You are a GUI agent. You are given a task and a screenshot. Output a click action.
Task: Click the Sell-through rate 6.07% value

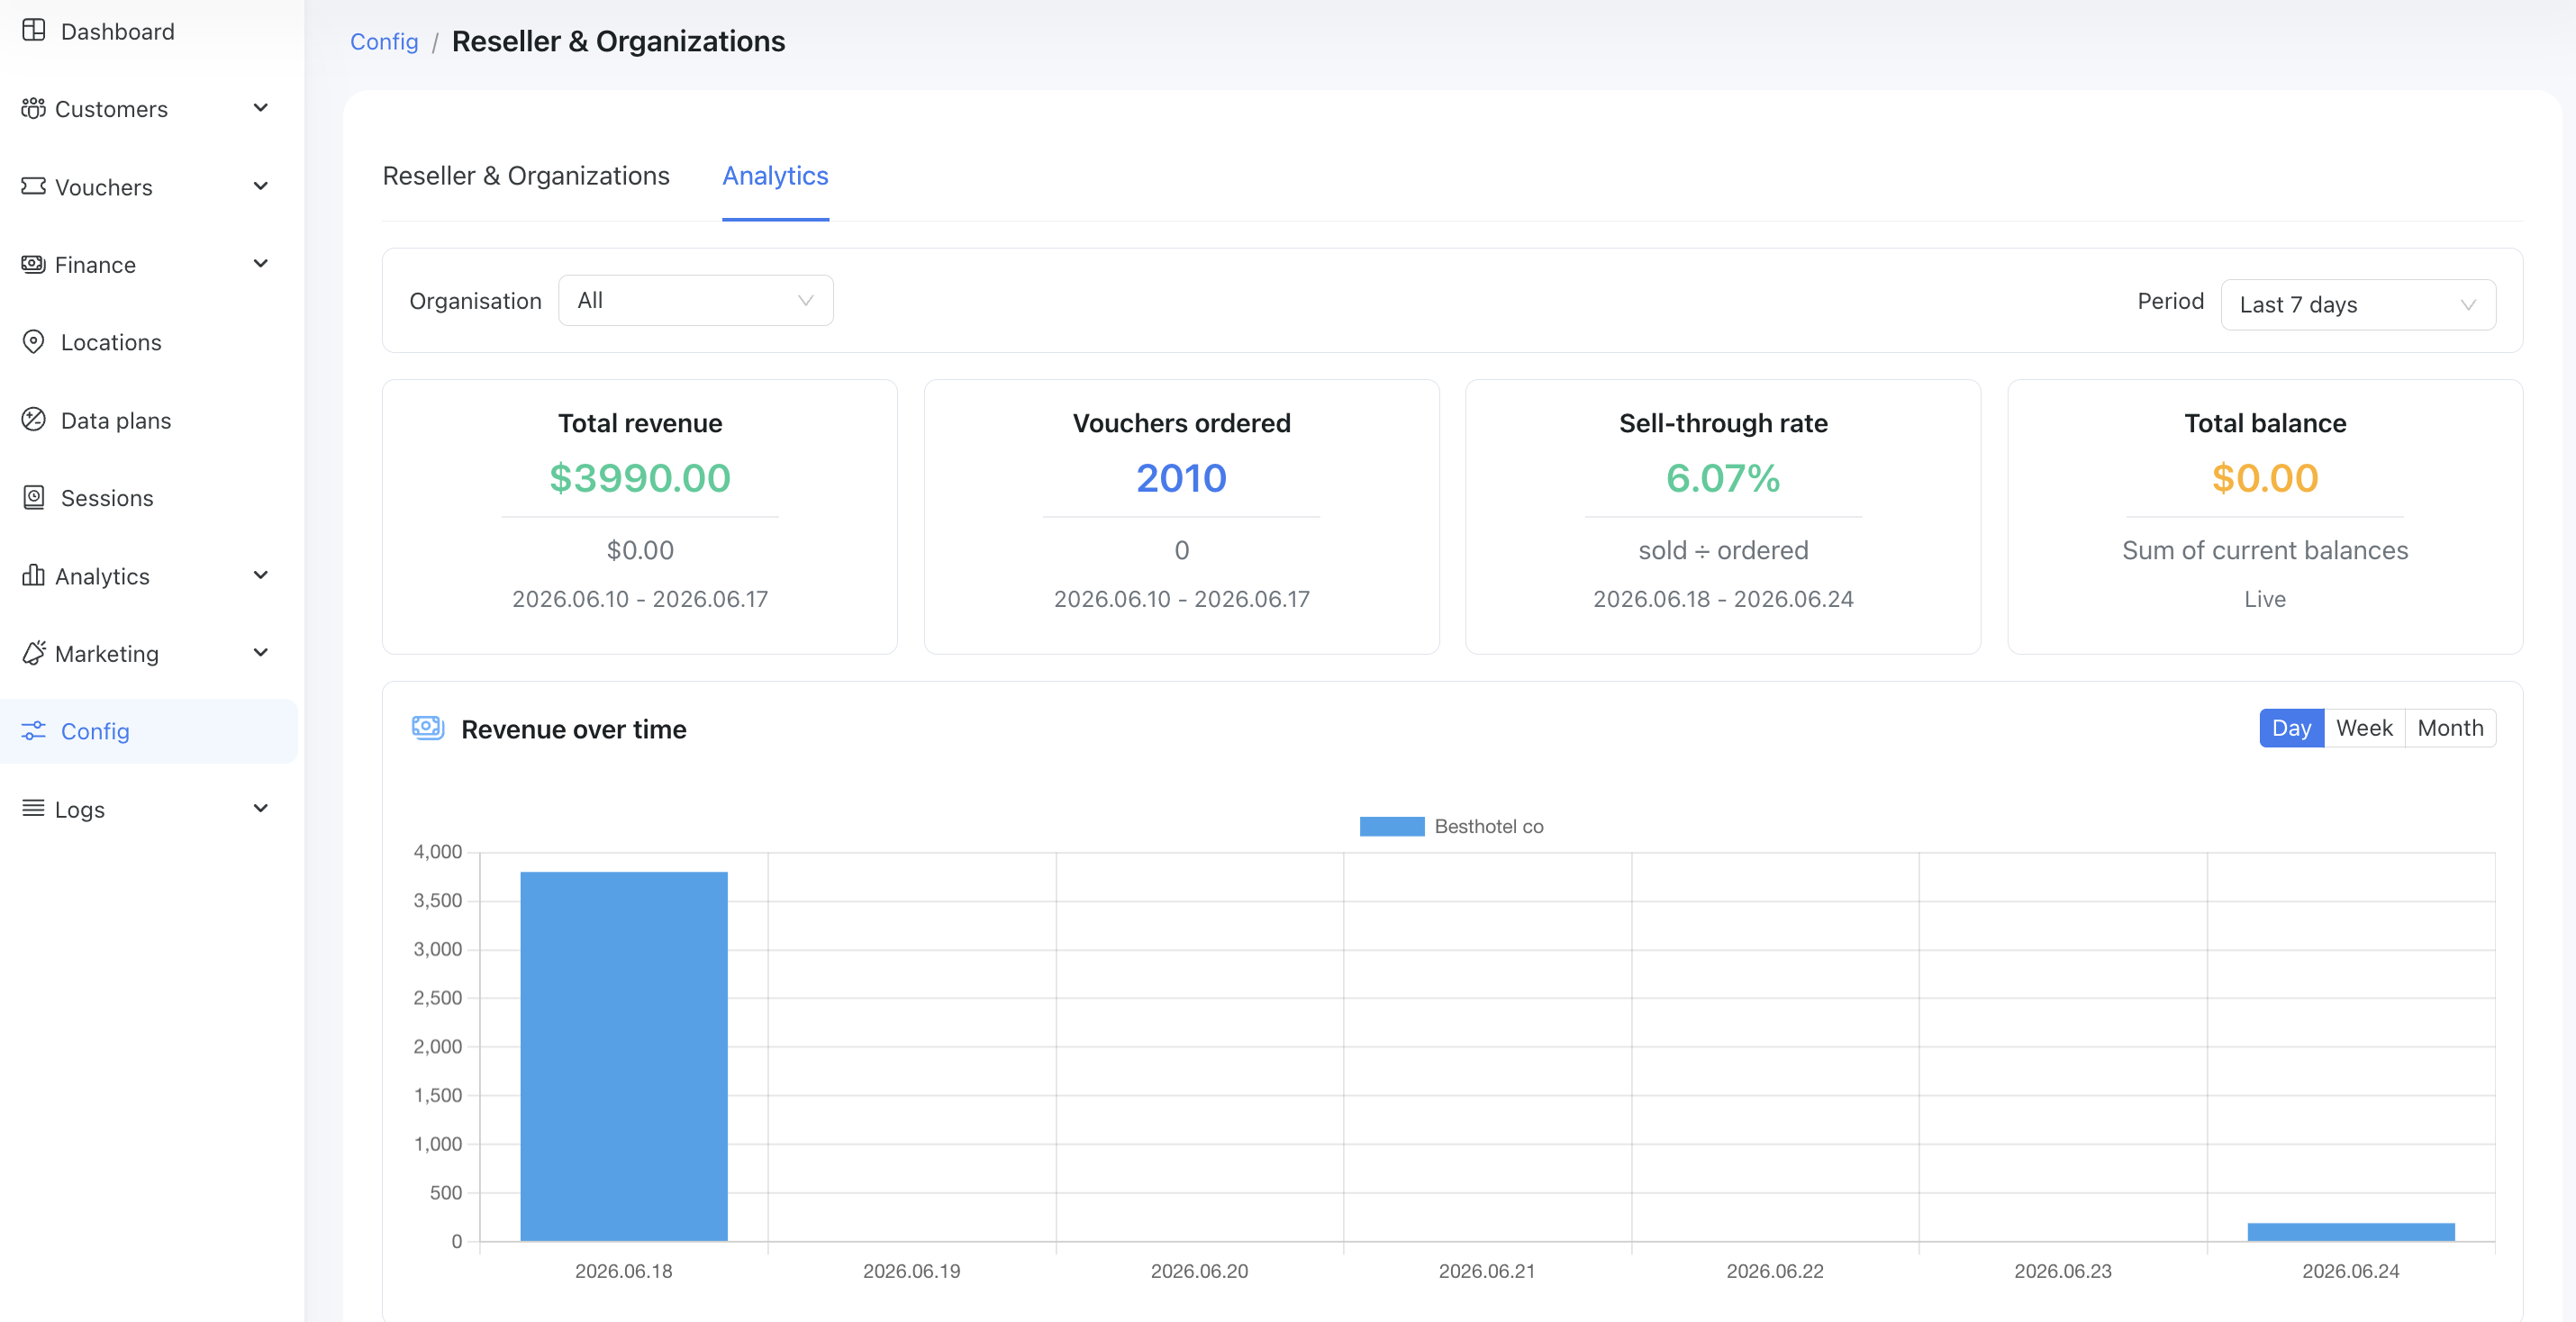1723,478
